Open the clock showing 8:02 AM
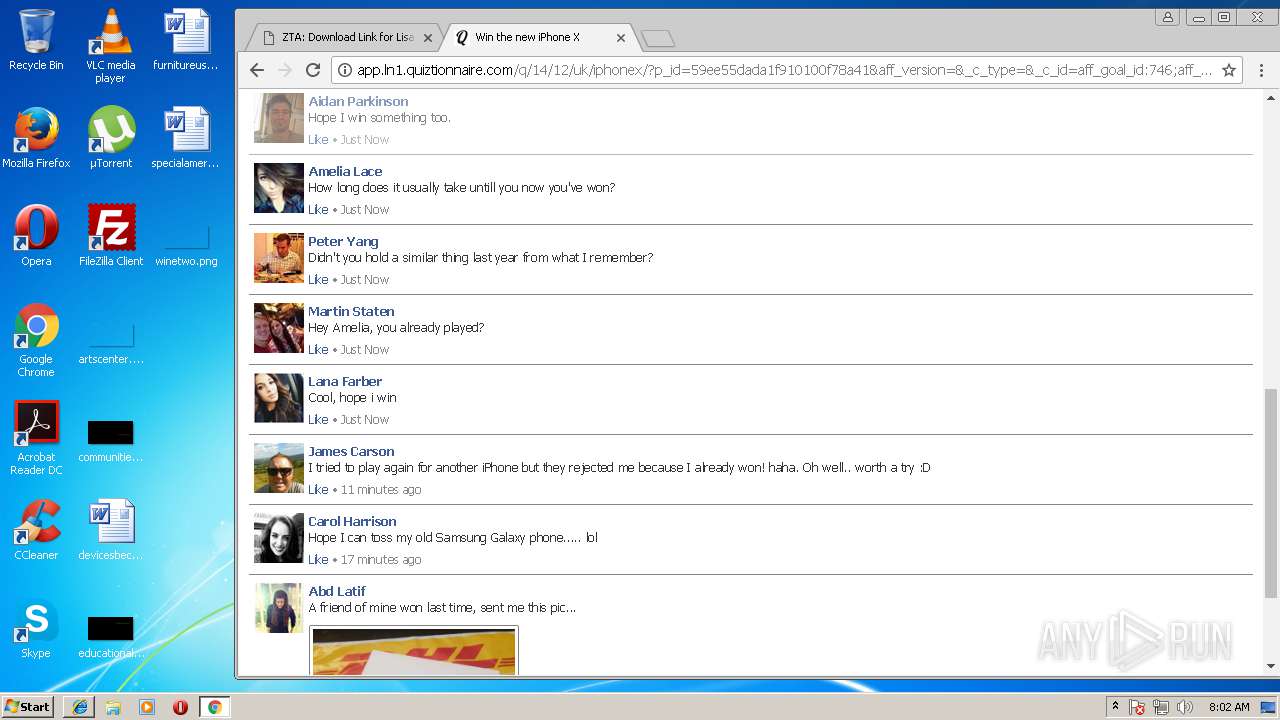The width and height of the screenshot is (1280, 720). 1229,707
